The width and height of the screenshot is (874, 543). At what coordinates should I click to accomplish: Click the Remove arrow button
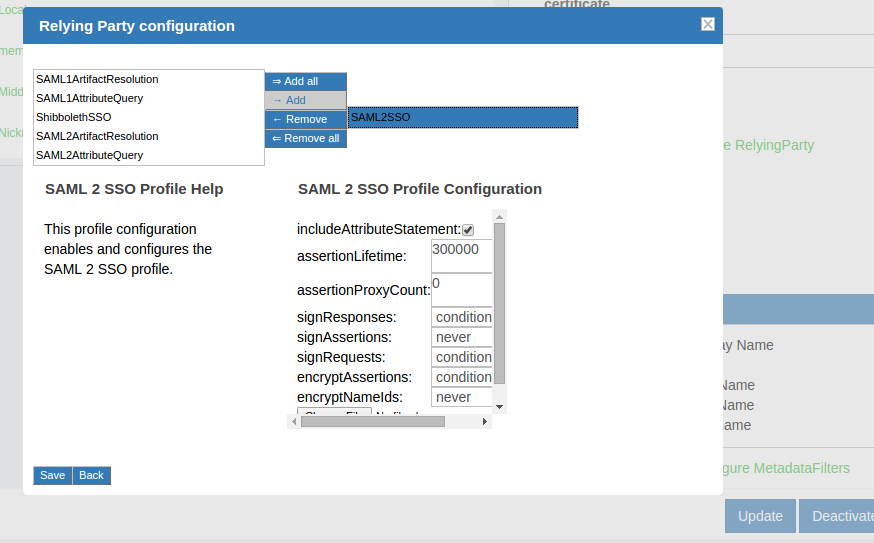tap(305, 119)
